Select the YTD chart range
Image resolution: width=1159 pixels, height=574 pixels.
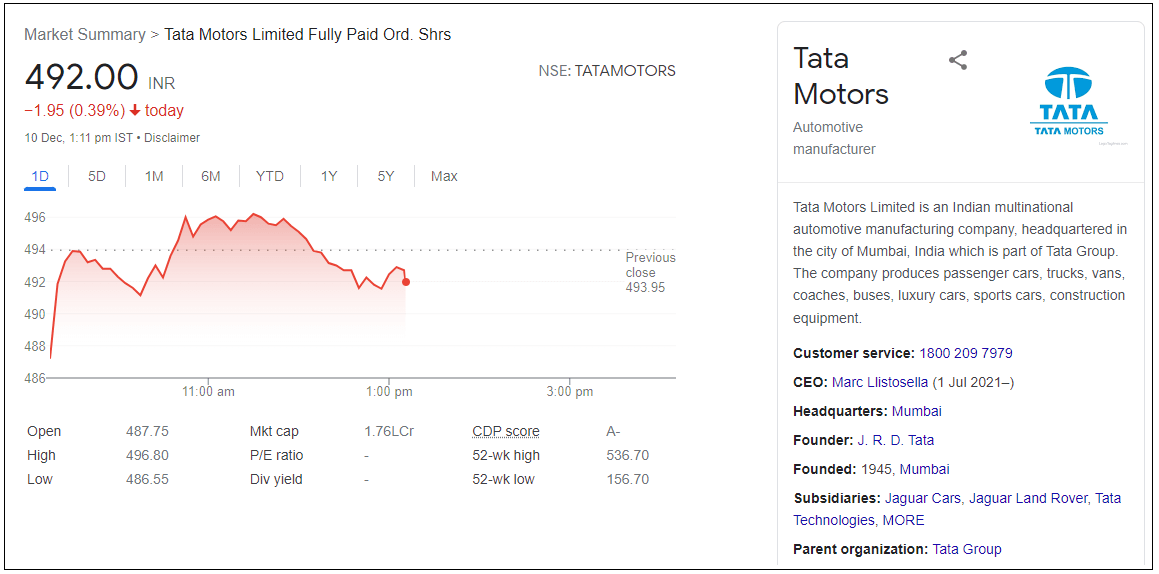point(270,177)
